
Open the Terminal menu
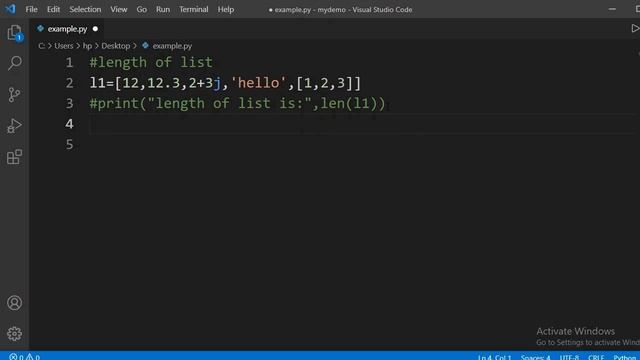click(x=193, y=9)
